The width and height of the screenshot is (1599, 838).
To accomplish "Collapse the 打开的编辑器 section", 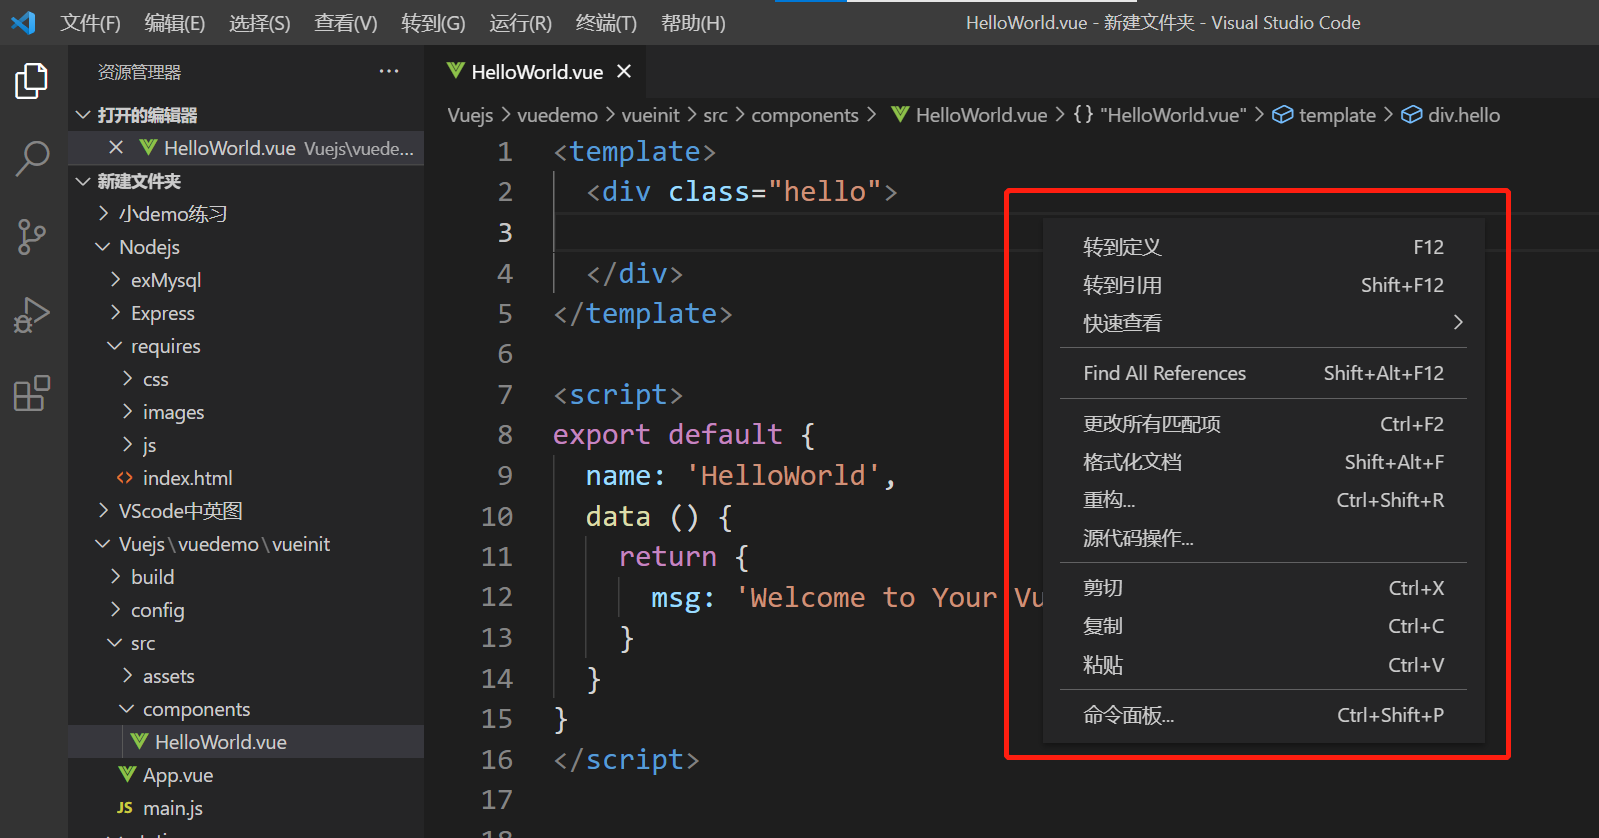I will point(84,115).
